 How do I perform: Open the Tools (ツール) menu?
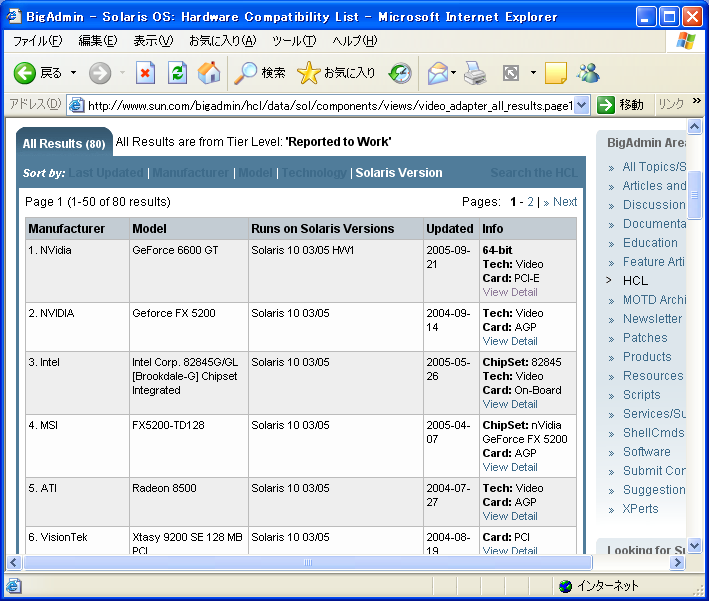pos(294,41)
